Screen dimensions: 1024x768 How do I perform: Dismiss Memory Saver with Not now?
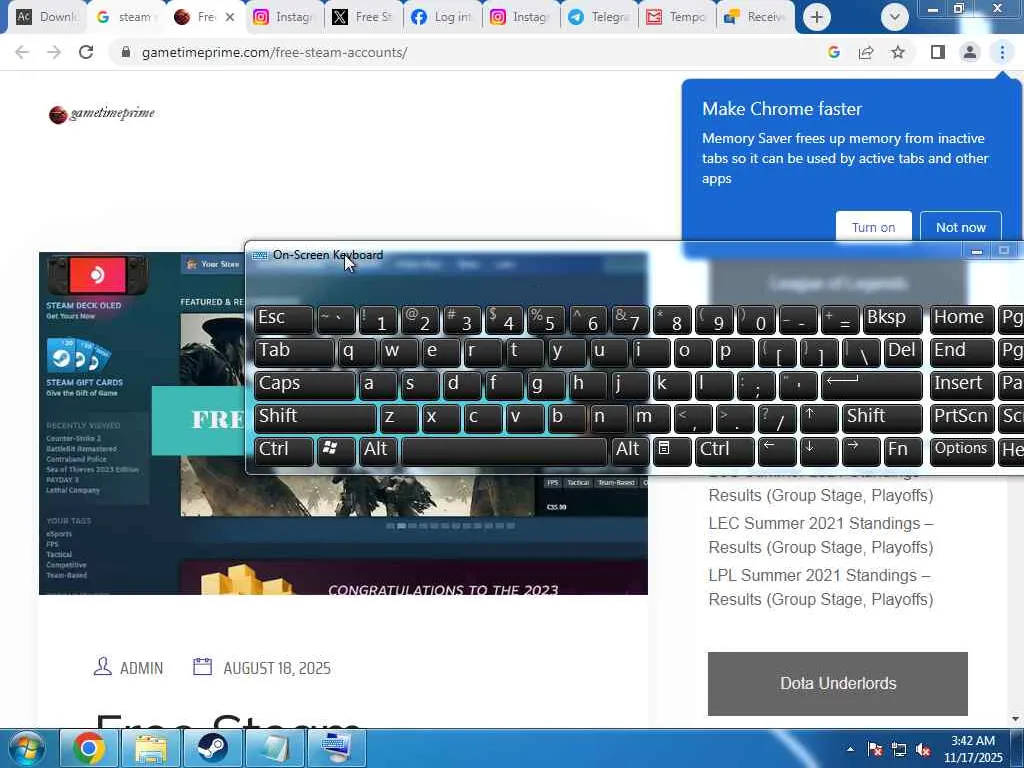(x=961, y=227)
